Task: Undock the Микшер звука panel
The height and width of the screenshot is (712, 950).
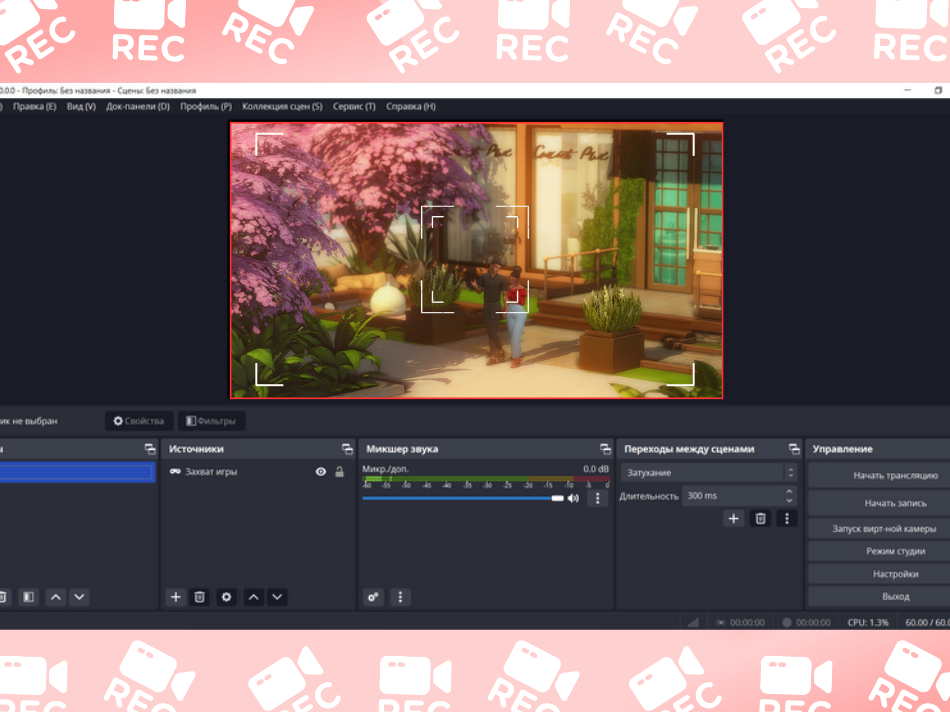Action: 605,449
